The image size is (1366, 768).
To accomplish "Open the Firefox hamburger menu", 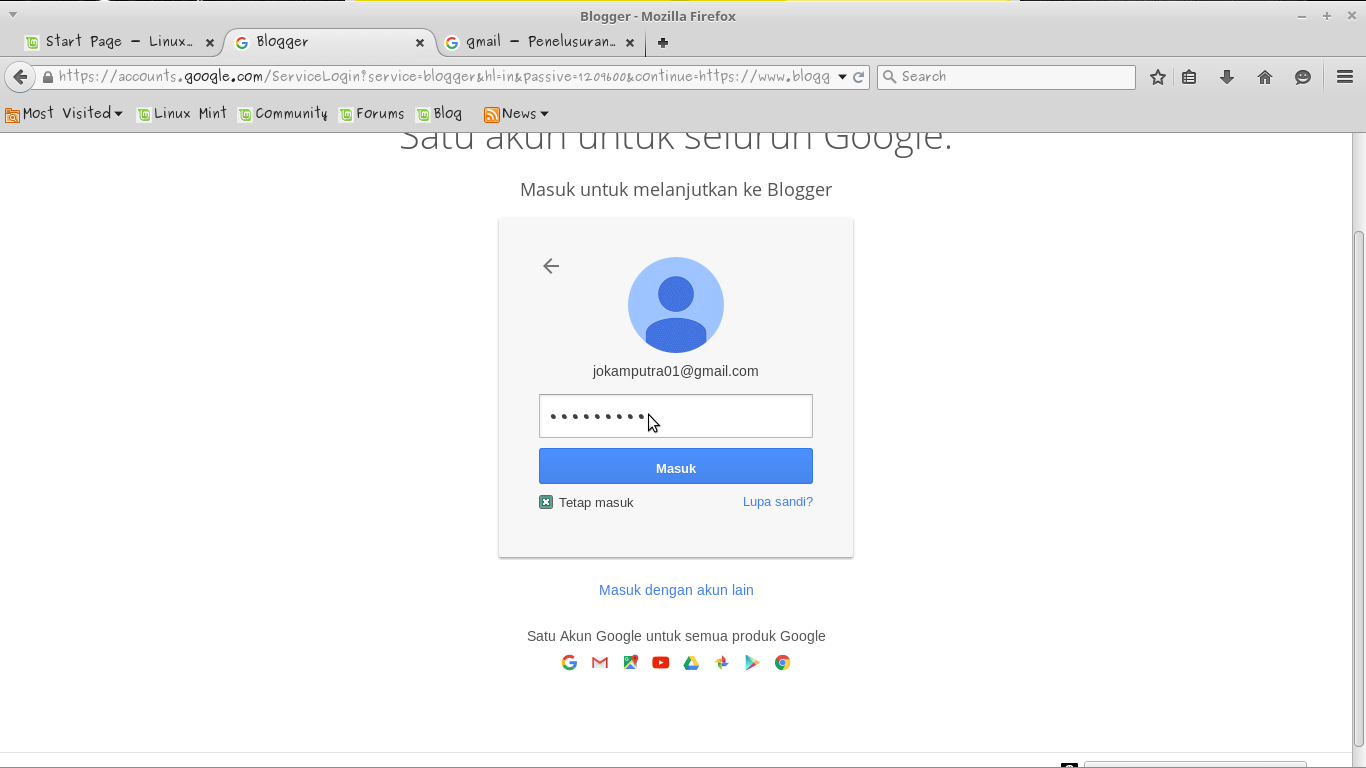I will tap(1345, 77).
